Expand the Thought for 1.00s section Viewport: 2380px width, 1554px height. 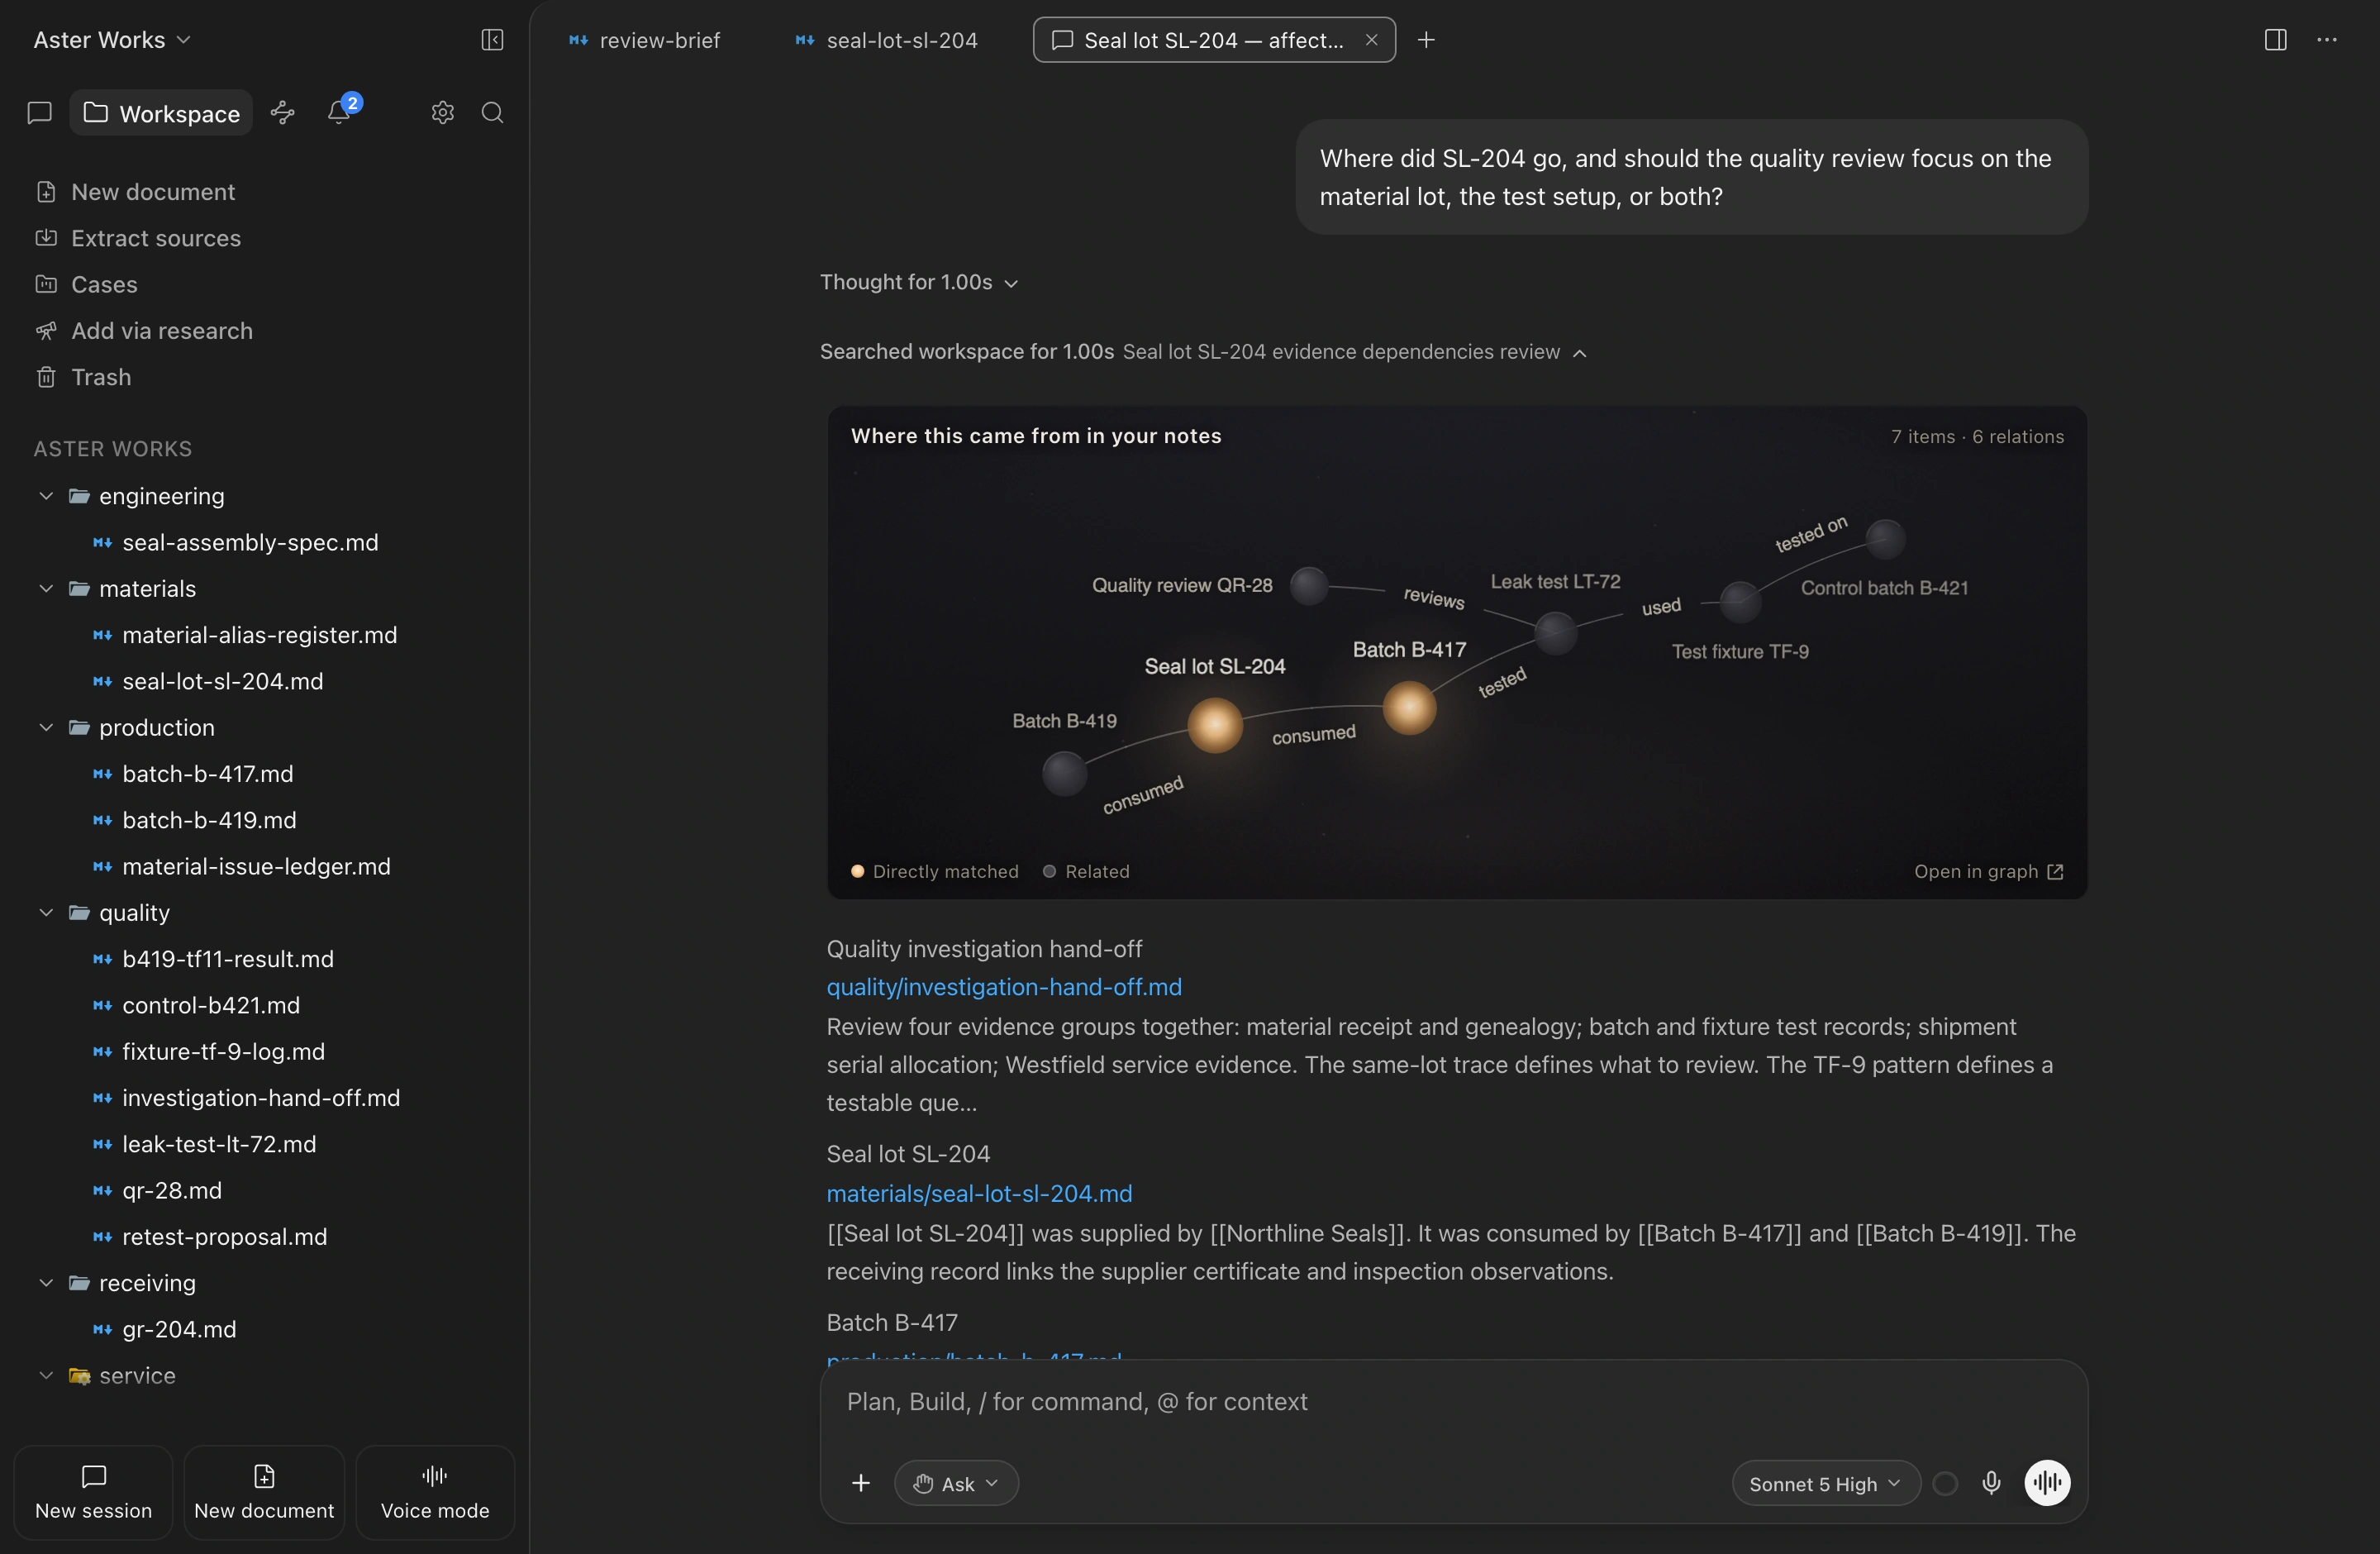coord(919,282)
